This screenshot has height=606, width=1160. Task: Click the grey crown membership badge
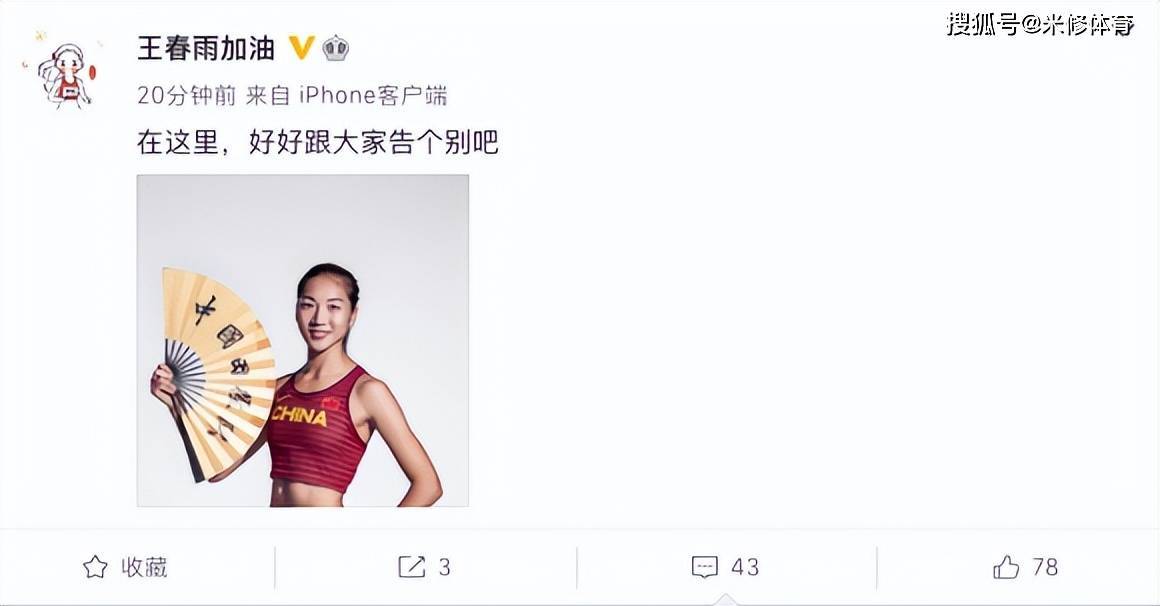336,48
